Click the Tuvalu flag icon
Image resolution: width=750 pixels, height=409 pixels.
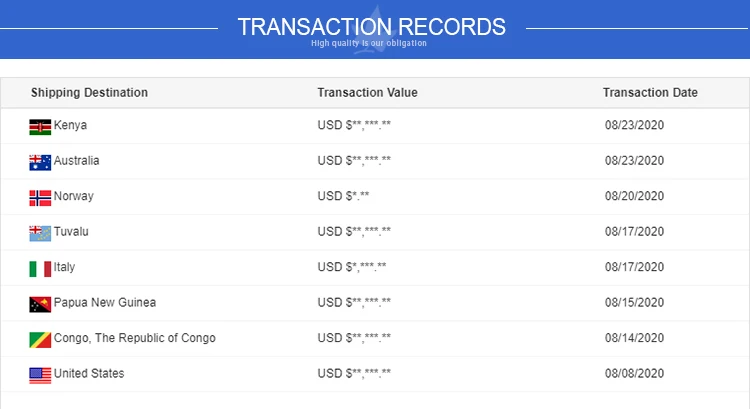click(x=40, y=233)
